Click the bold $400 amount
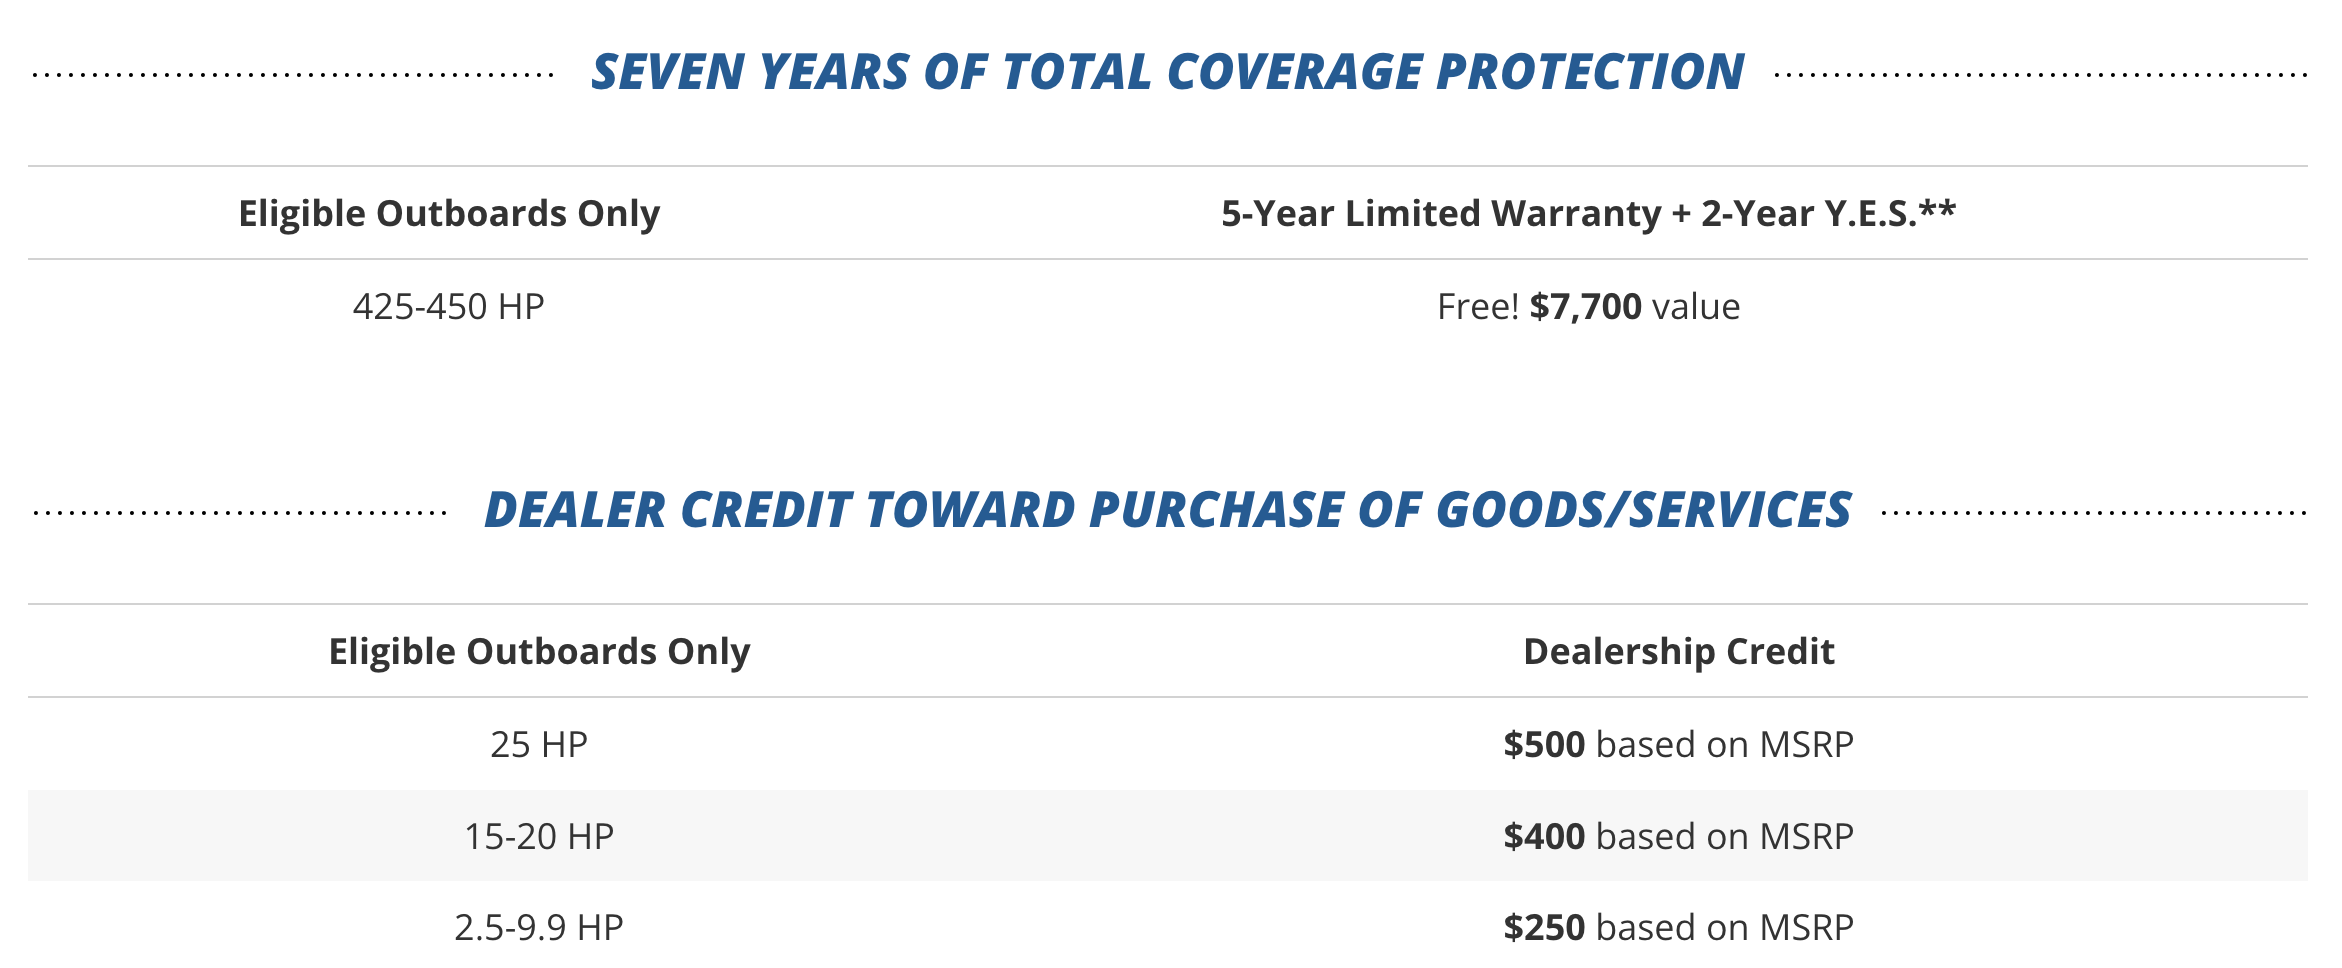This screenshot has width=2342, height=968. coord(1544,836)
